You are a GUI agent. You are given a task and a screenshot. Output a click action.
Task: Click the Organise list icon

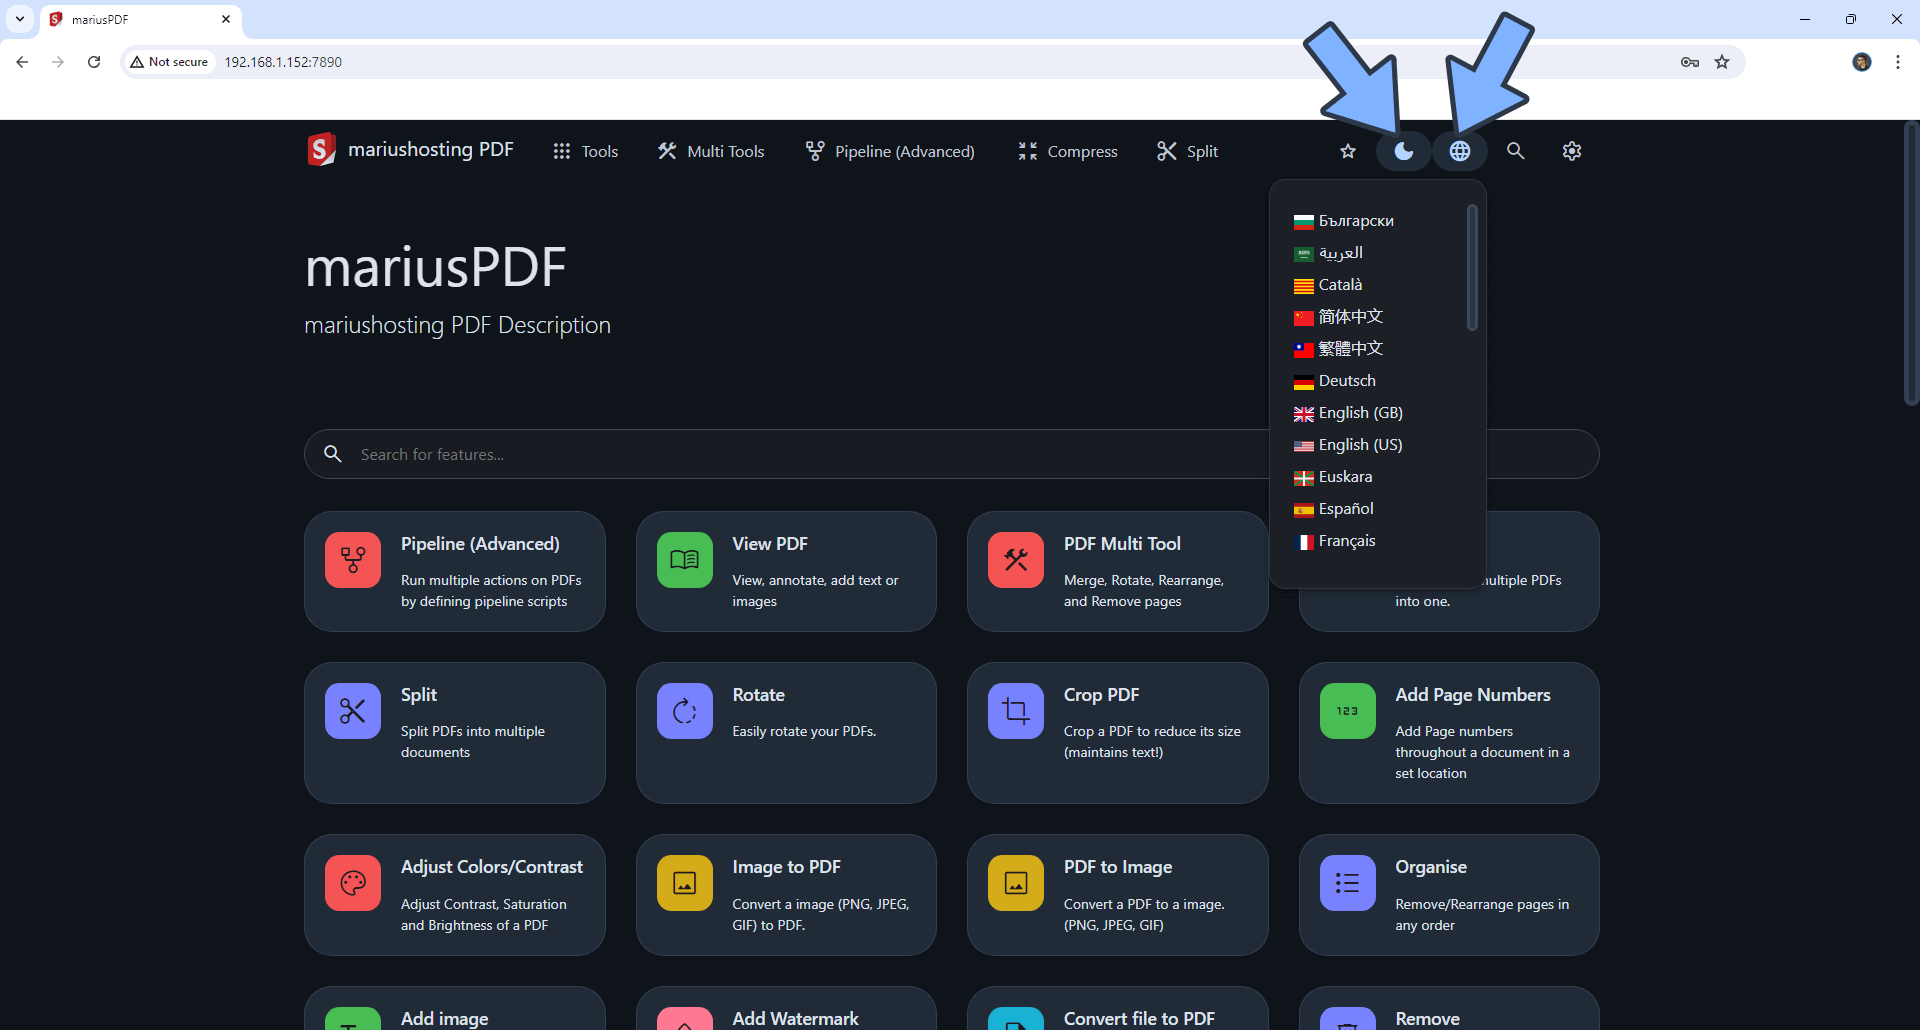[1348, 883]
